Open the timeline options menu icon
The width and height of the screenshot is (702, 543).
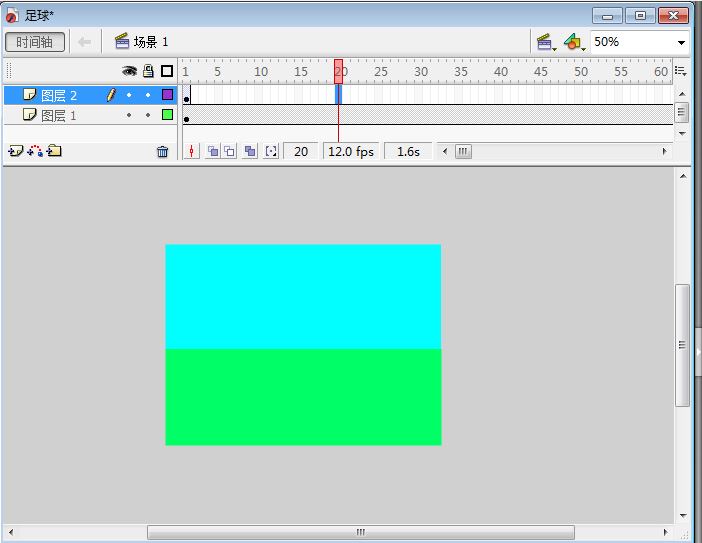click(681, 71)
